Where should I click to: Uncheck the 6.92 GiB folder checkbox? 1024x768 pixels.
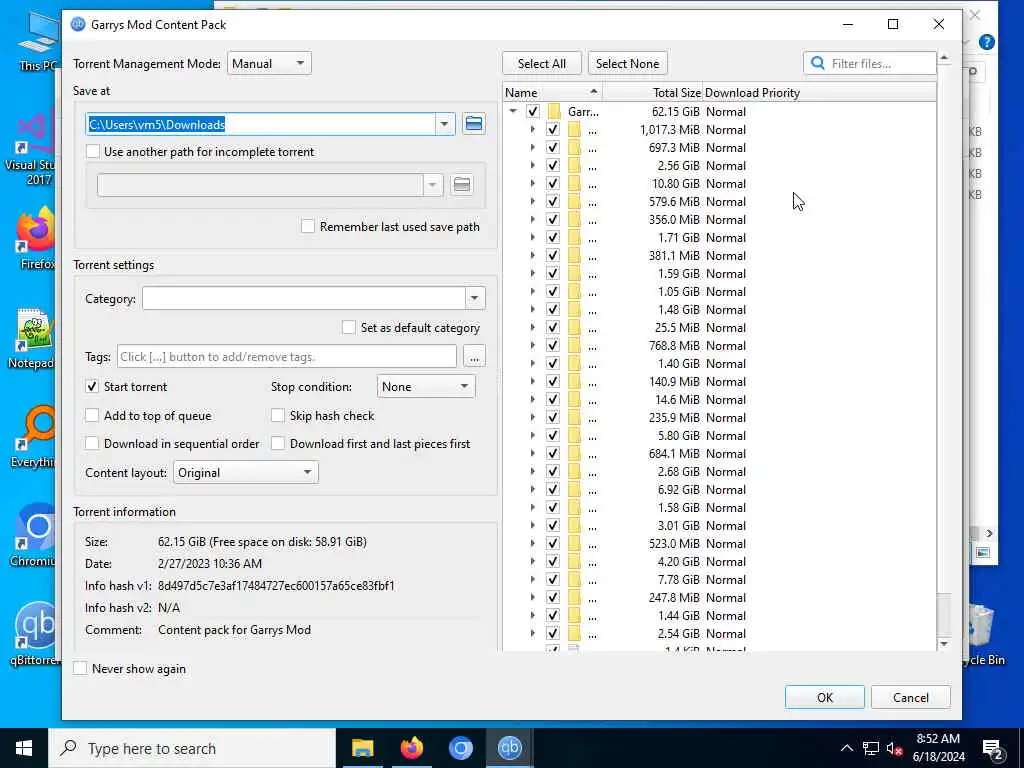point(552,490)
